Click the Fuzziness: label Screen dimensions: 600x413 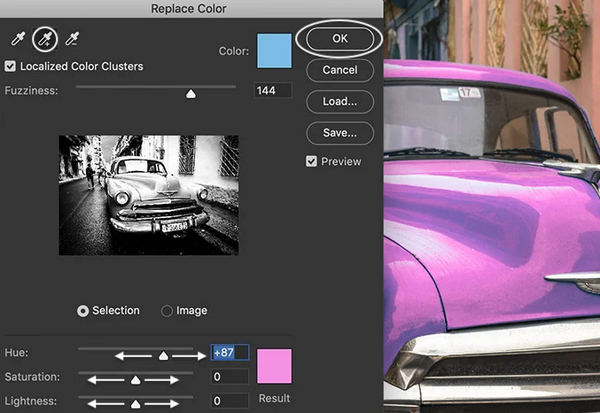(31, 91)
